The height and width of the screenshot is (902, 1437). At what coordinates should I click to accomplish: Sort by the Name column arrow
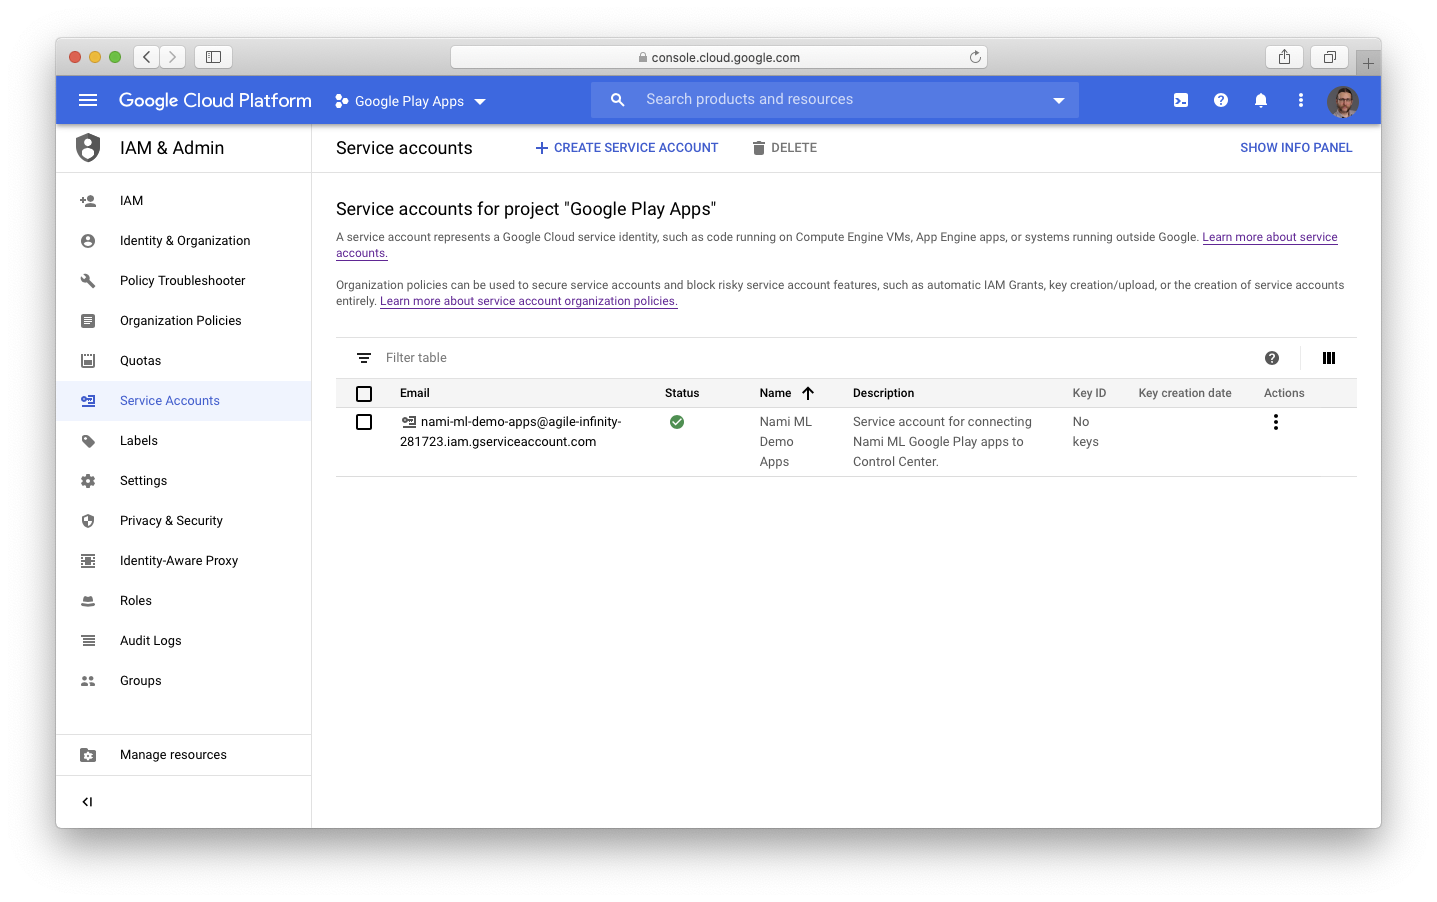(808, 394)
